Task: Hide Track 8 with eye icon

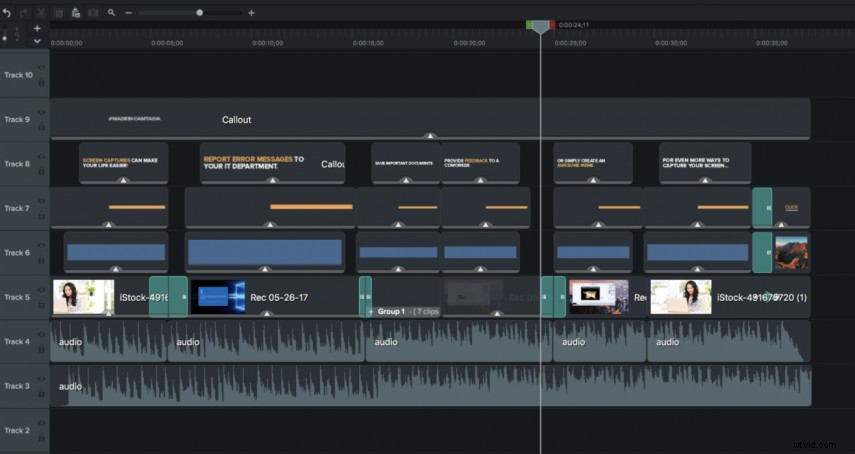Action: (x=41, y=157)
